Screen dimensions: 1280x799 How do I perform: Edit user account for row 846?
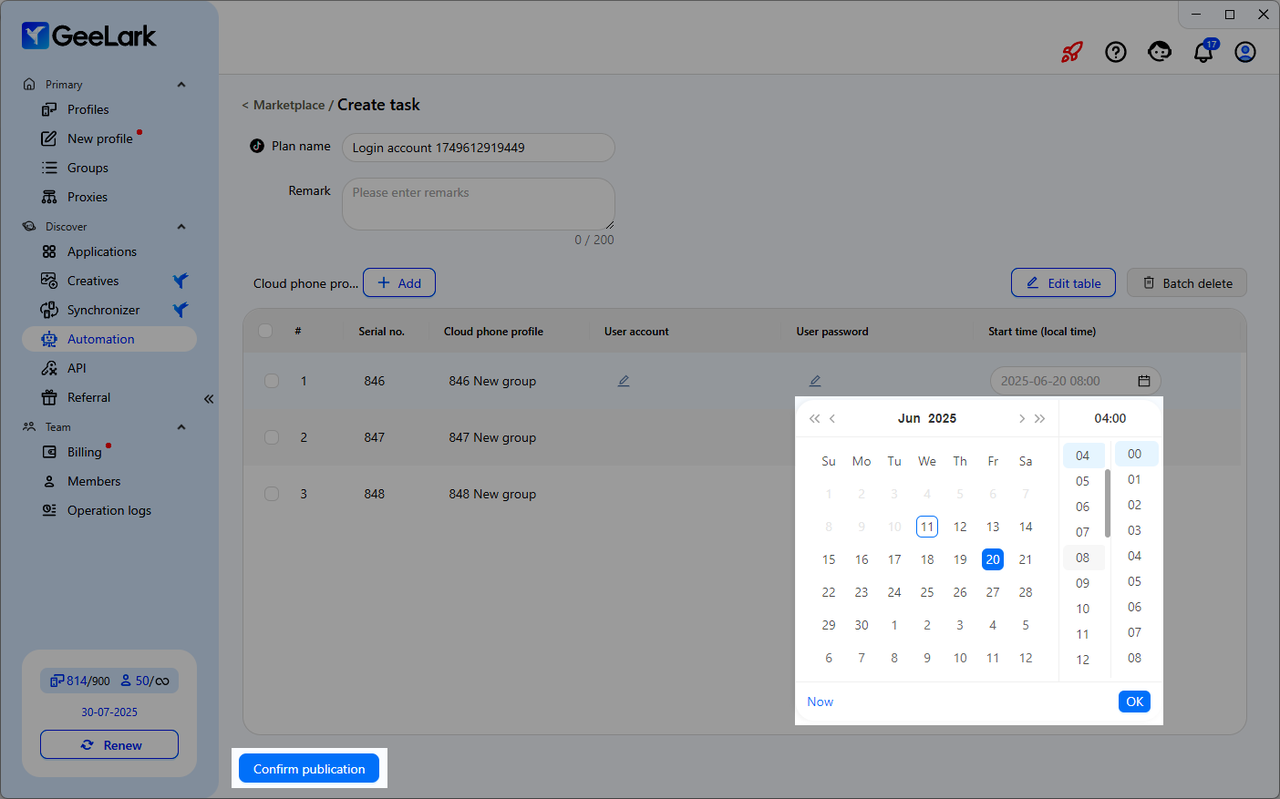pyautogui.click(x=623, y=381)
